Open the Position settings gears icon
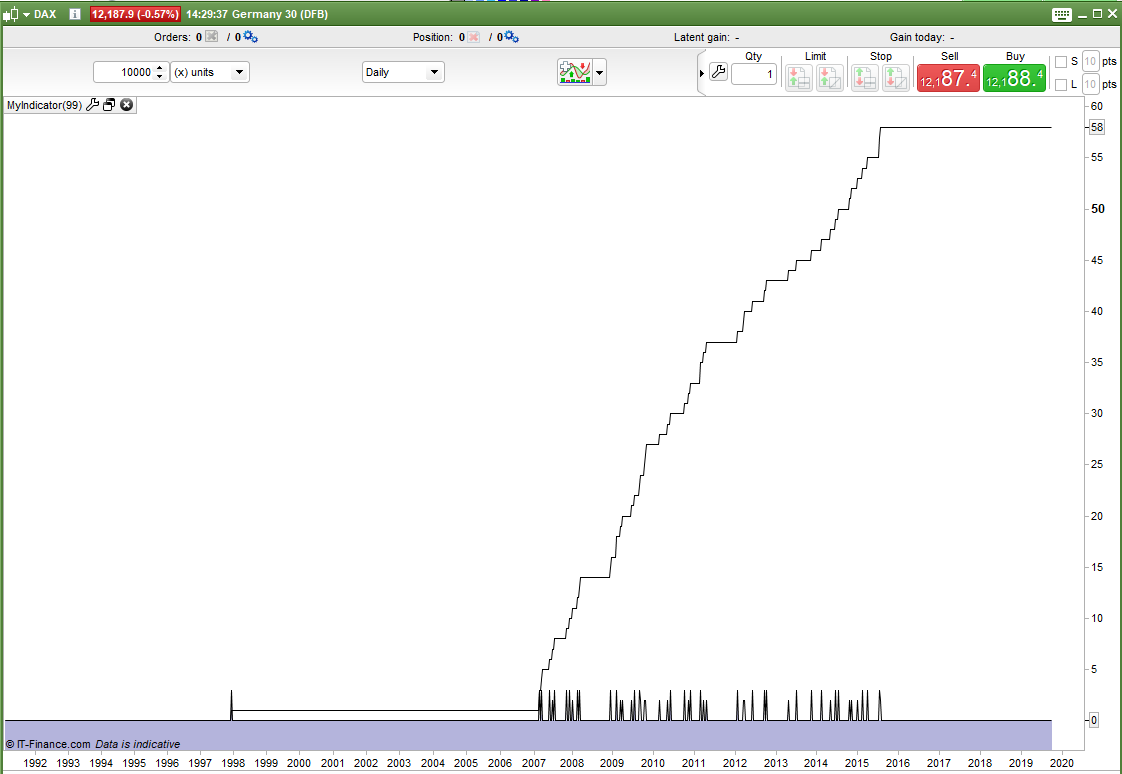This screenshot has width=1122, height=774. (x=512, y=36)
